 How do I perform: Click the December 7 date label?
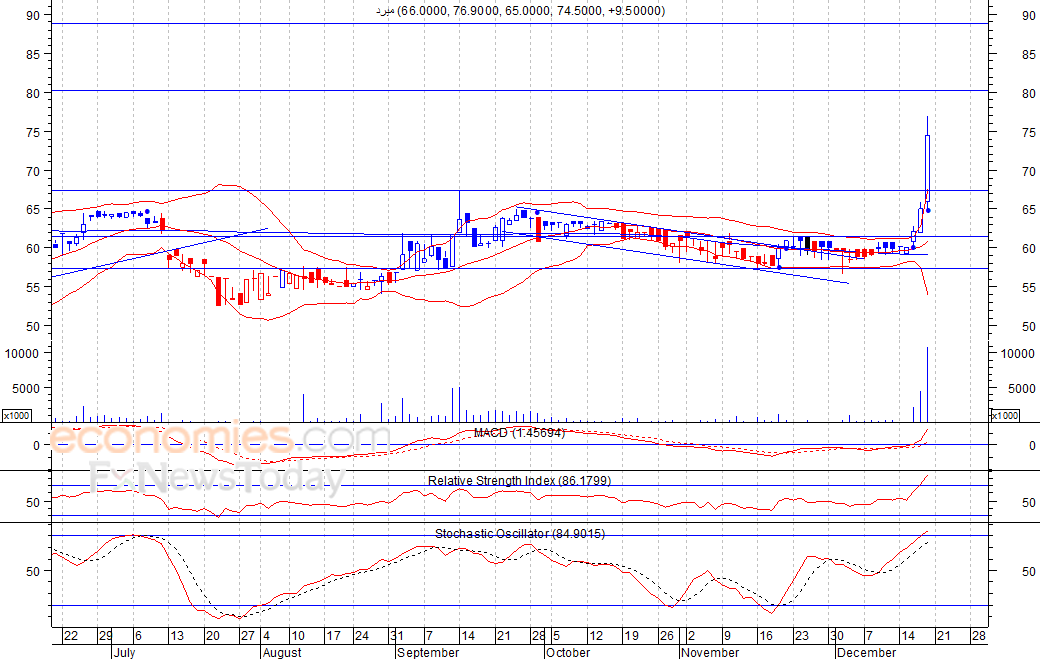(869, 636)
